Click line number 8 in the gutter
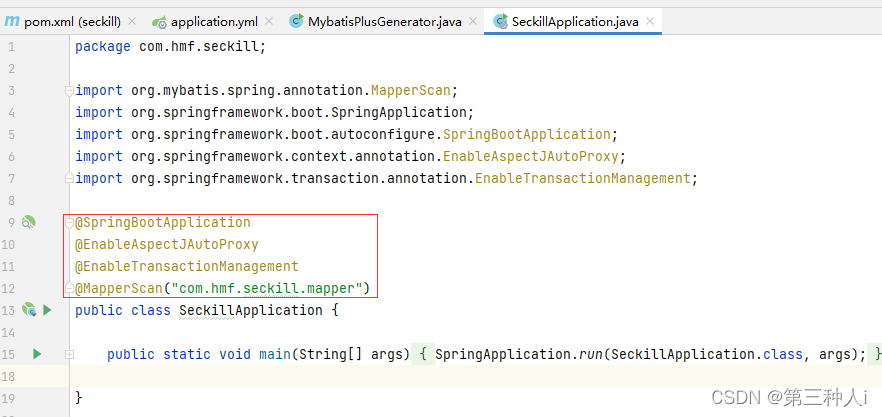This screenshot has height=417, width=882. point(12,200)
